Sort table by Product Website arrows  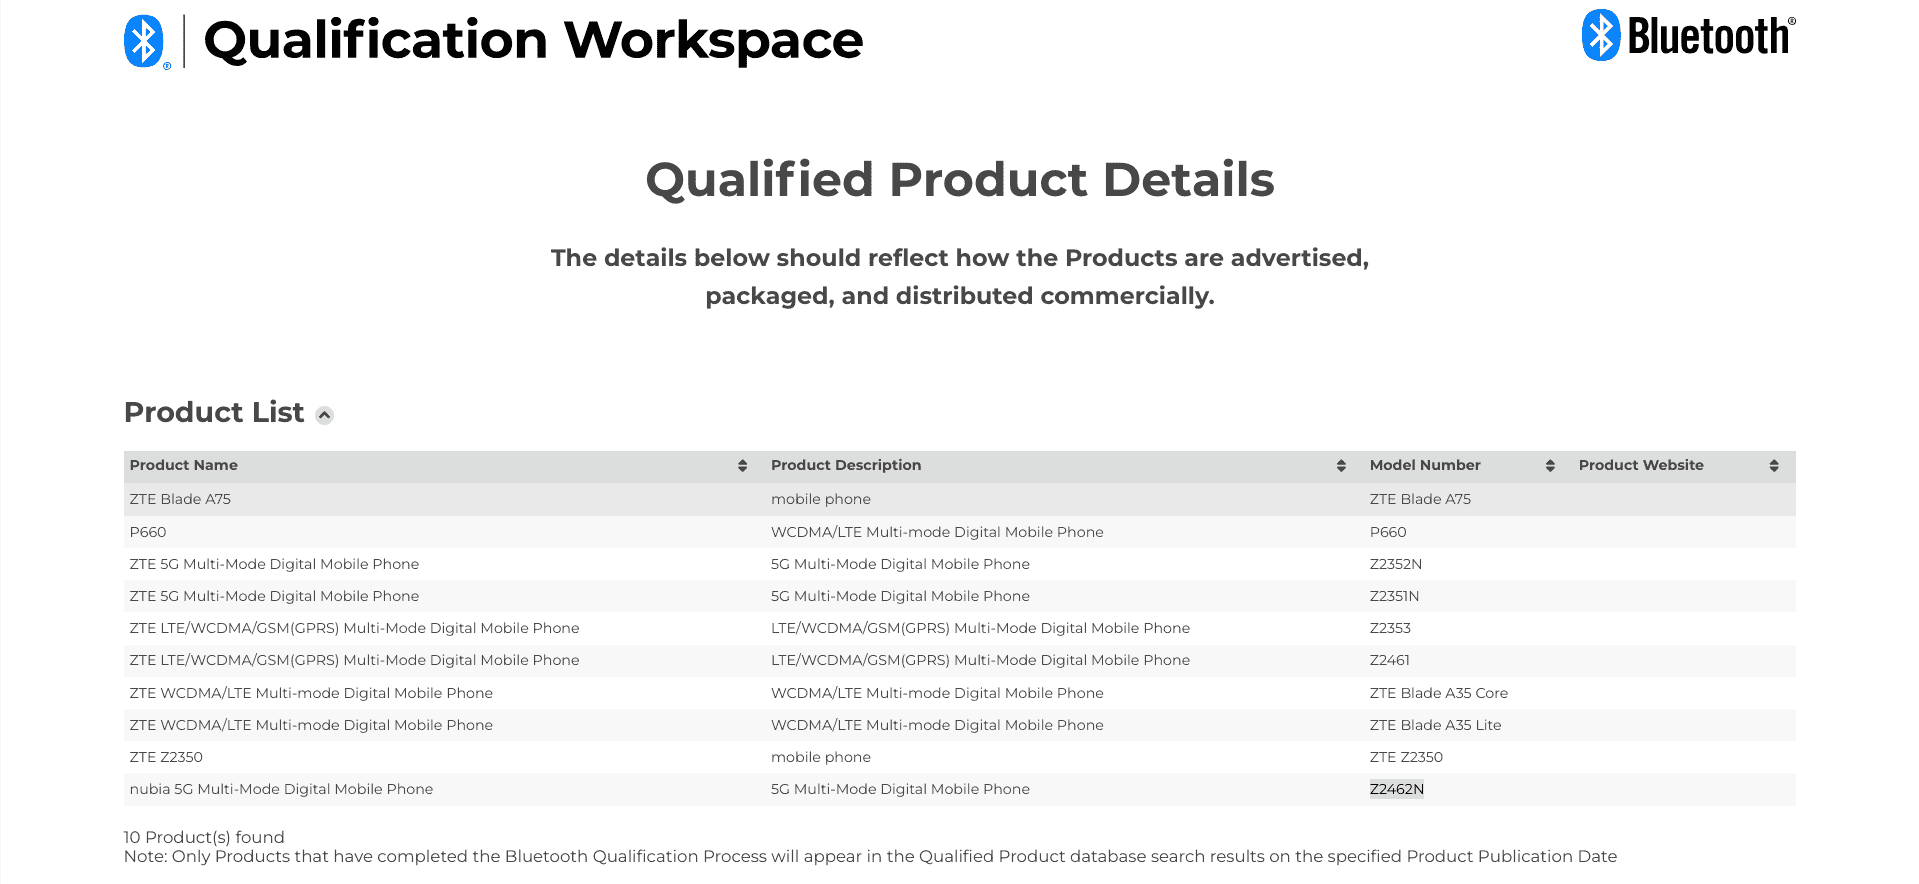pos(1773,466)
